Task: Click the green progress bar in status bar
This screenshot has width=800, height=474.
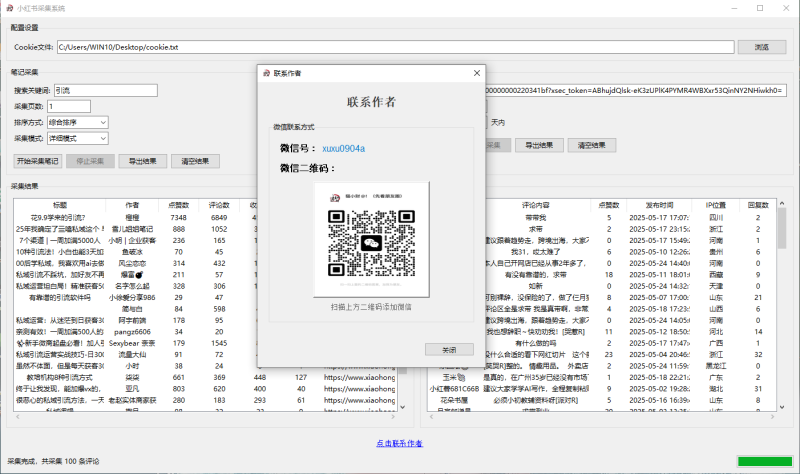Action: [765, 461]
